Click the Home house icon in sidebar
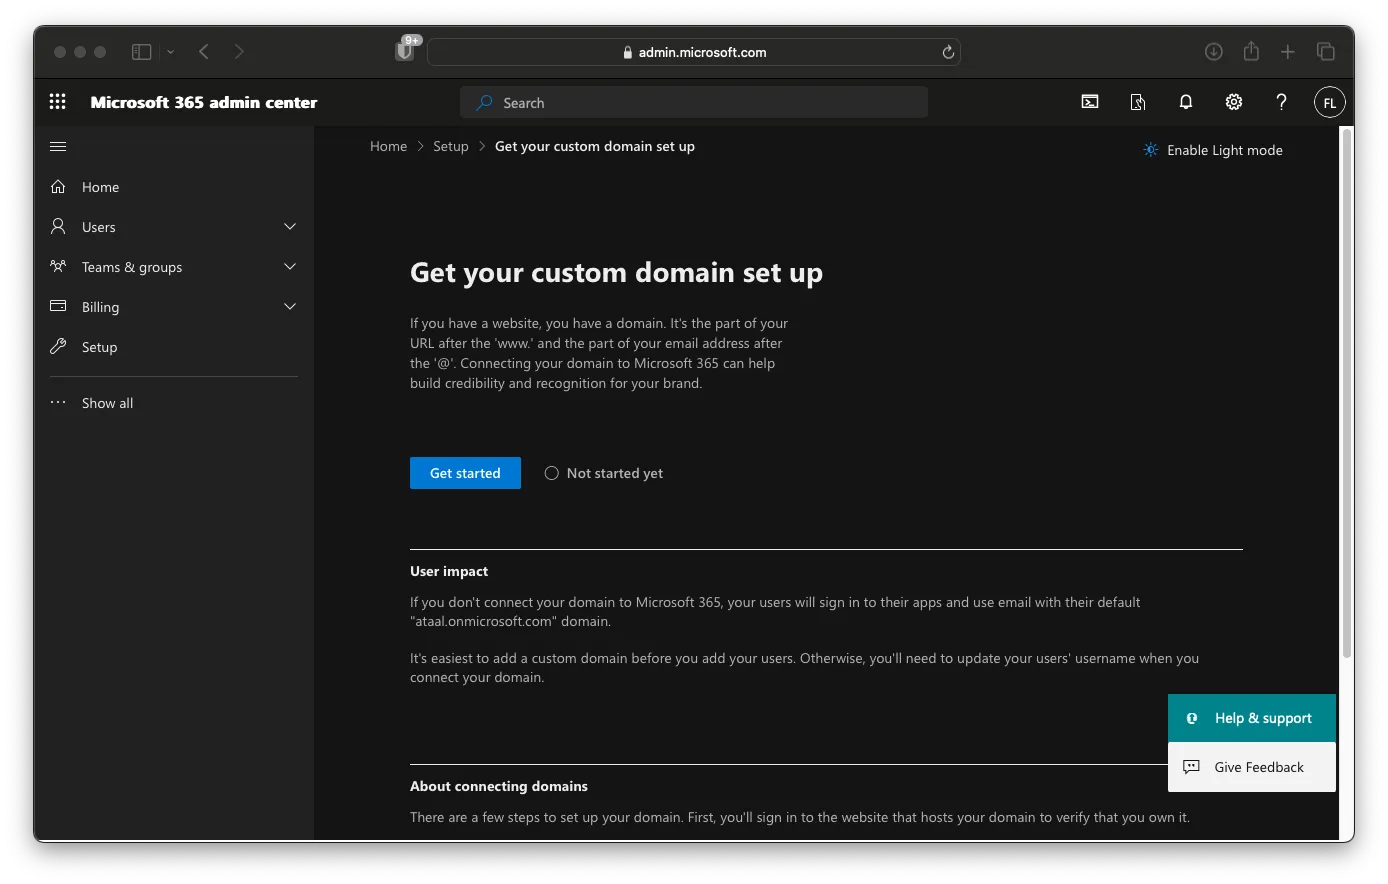 [x=58, y=187]
